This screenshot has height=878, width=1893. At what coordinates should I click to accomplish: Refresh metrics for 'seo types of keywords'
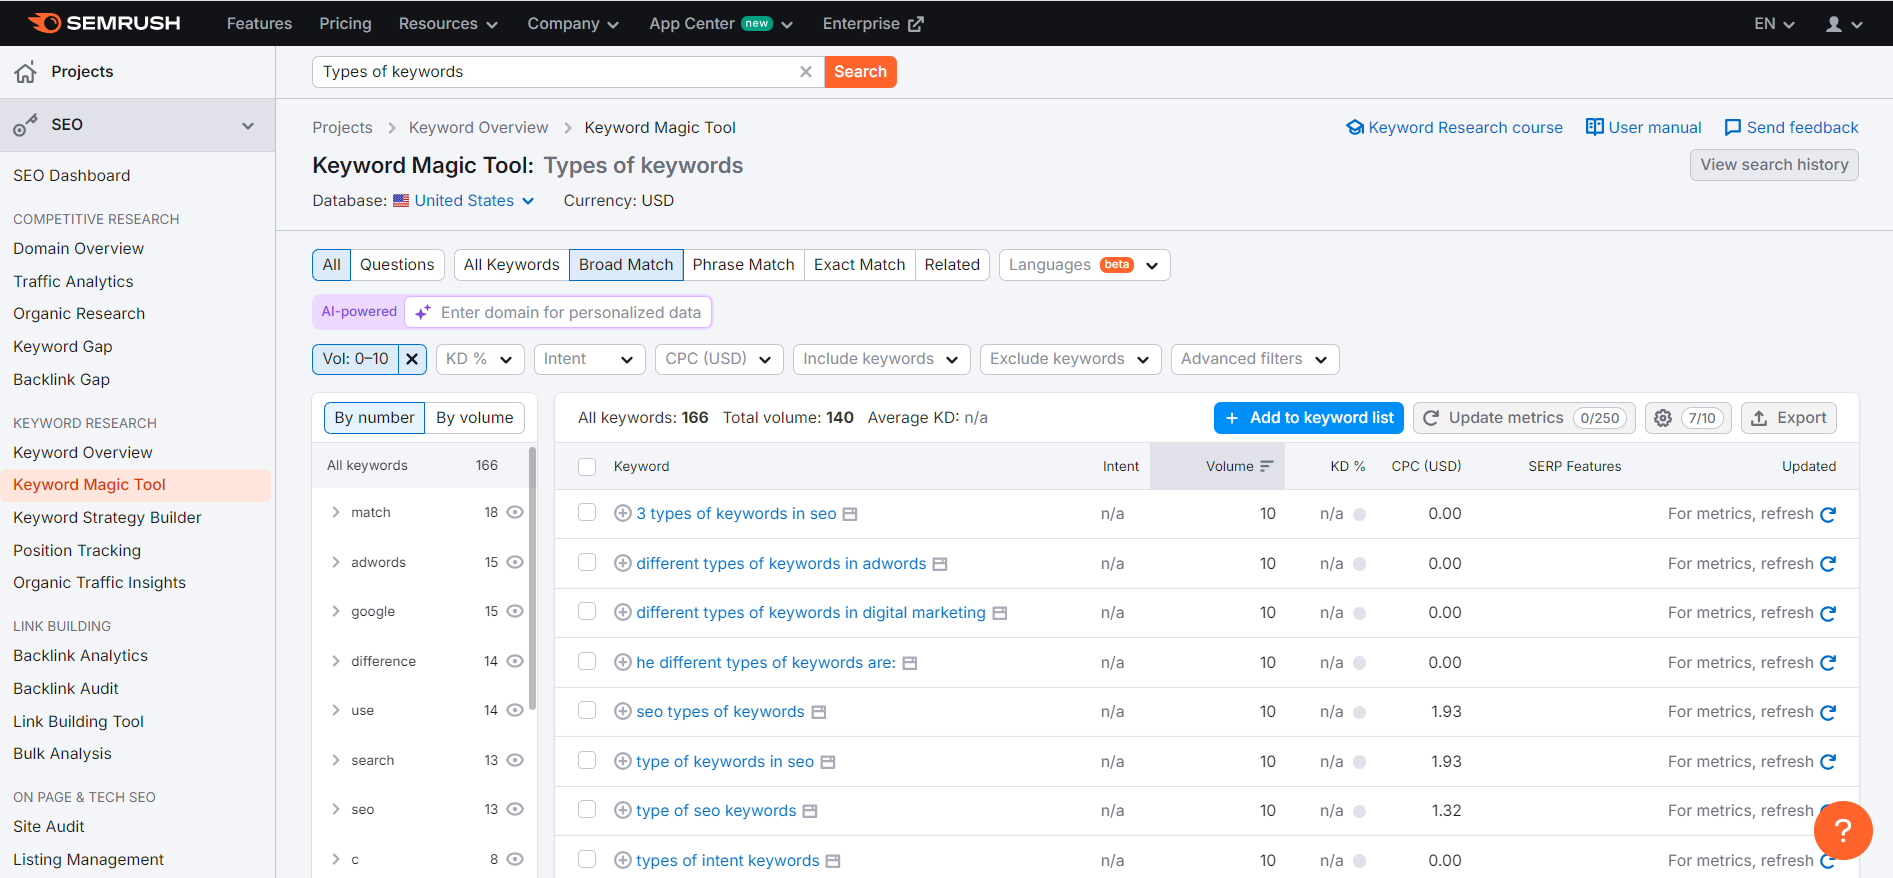[x=1828, y=712]
